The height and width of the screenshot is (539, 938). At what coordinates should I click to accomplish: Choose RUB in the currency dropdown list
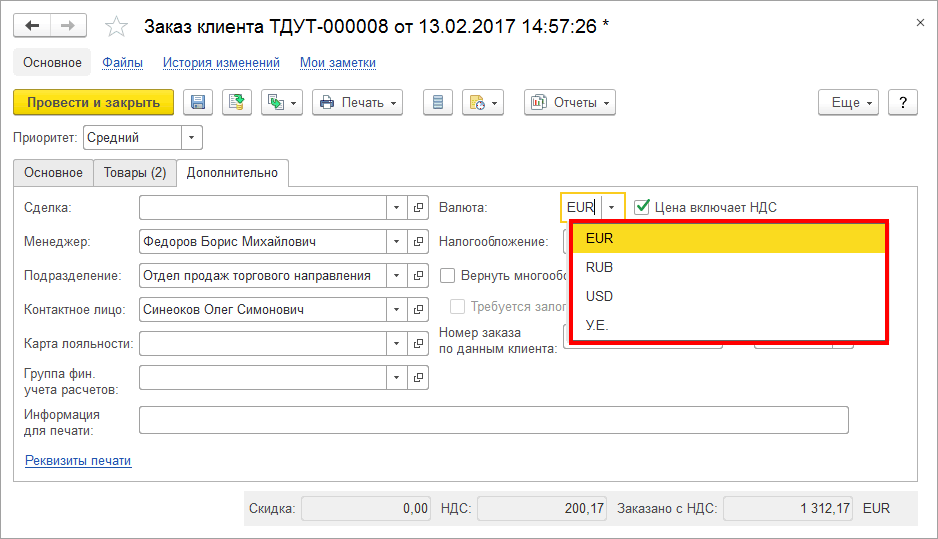tap(599, 267)
